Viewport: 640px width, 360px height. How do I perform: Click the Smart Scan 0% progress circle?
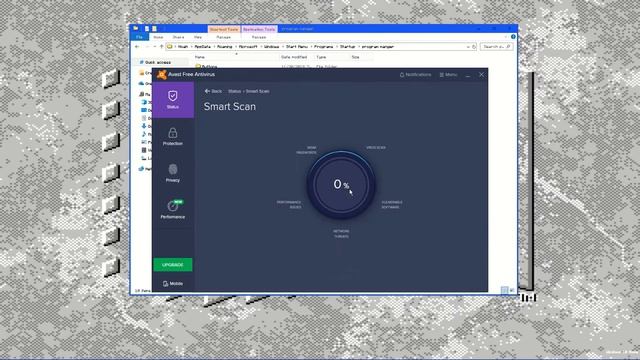tap(341, 184)
